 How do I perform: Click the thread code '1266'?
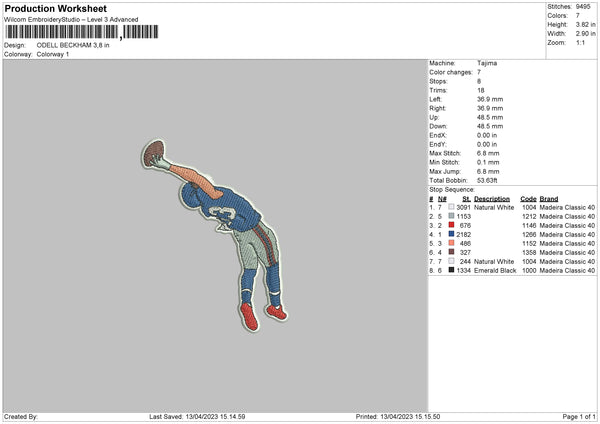coord(529,234)
